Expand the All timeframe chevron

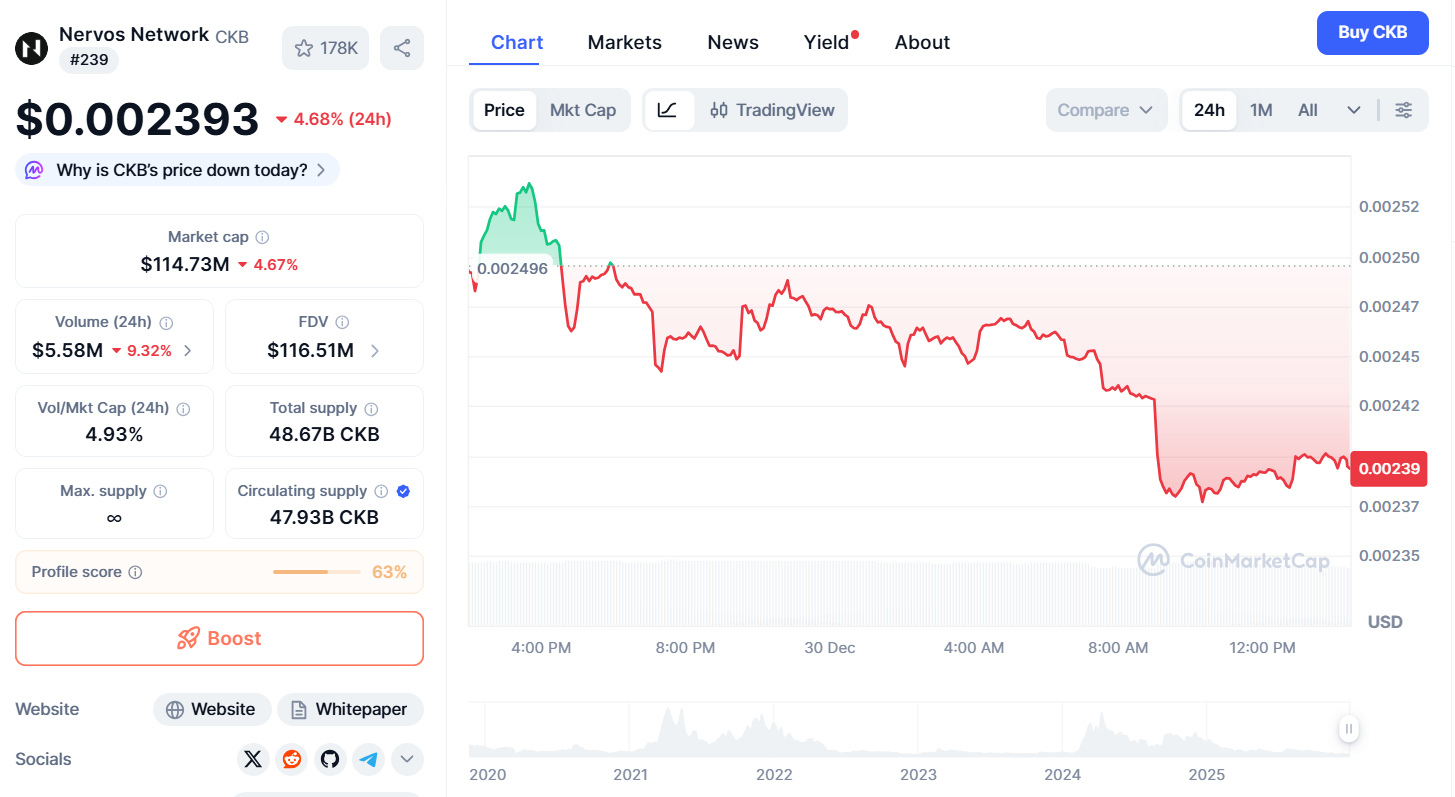click(1355, 110)
